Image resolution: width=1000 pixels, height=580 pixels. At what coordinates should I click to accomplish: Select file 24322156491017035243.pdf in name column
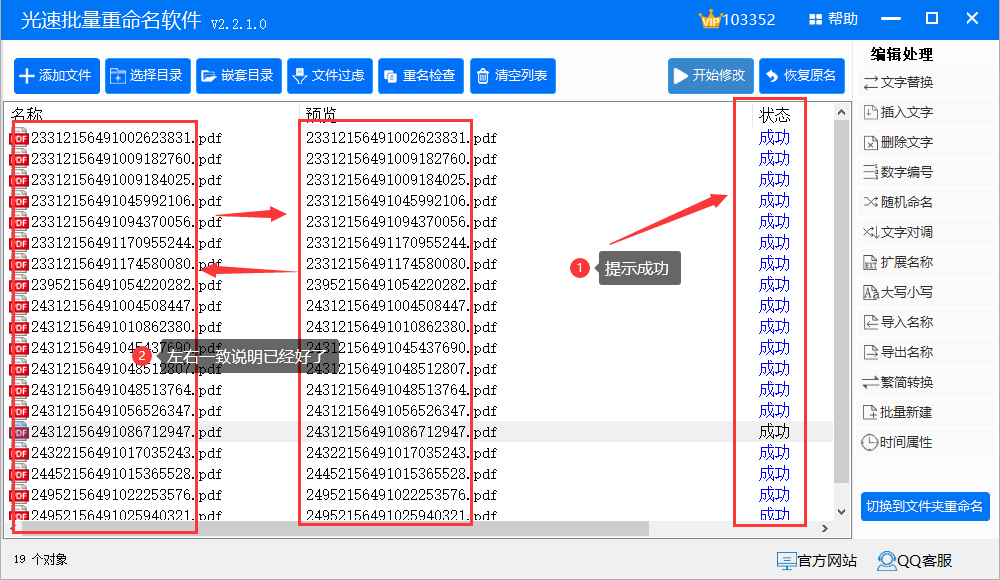126,453
